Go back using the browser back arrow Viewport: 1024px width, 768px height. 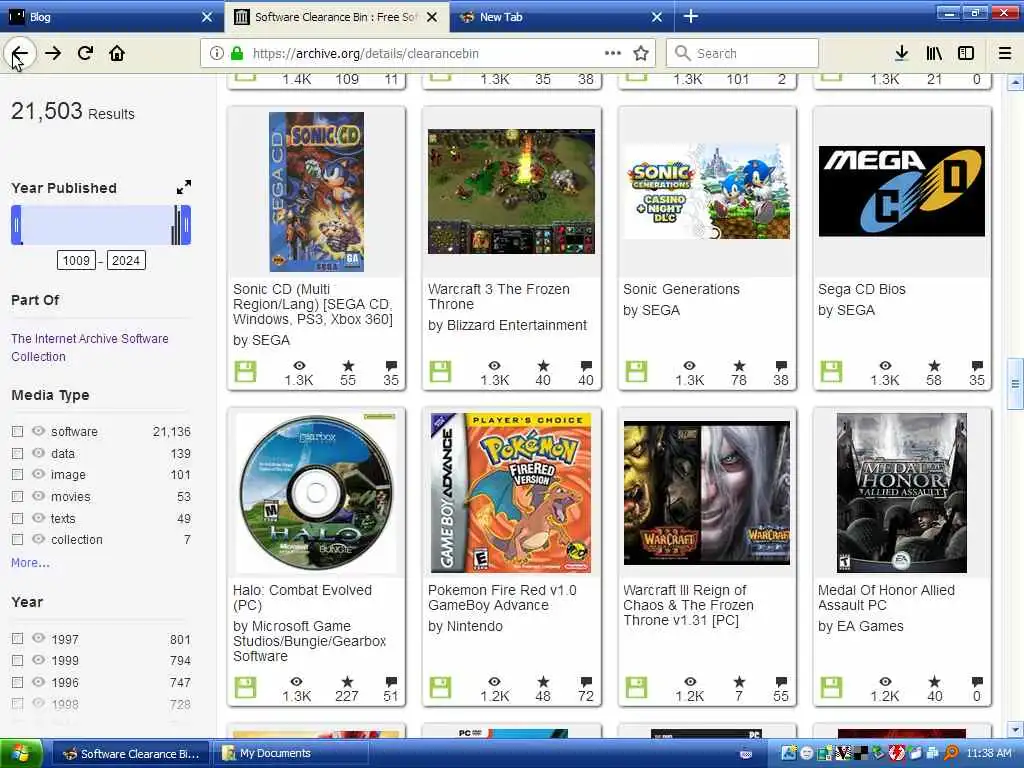[x=20, y=54]
